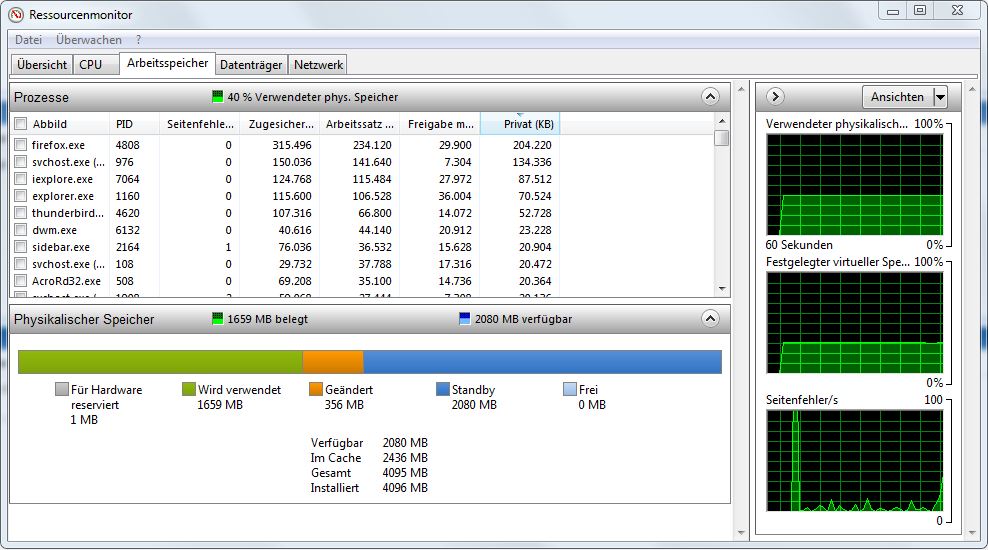Select the AcroRd32.exe process name
Screen dimensions: 988x550
click(x=66, y=281)
